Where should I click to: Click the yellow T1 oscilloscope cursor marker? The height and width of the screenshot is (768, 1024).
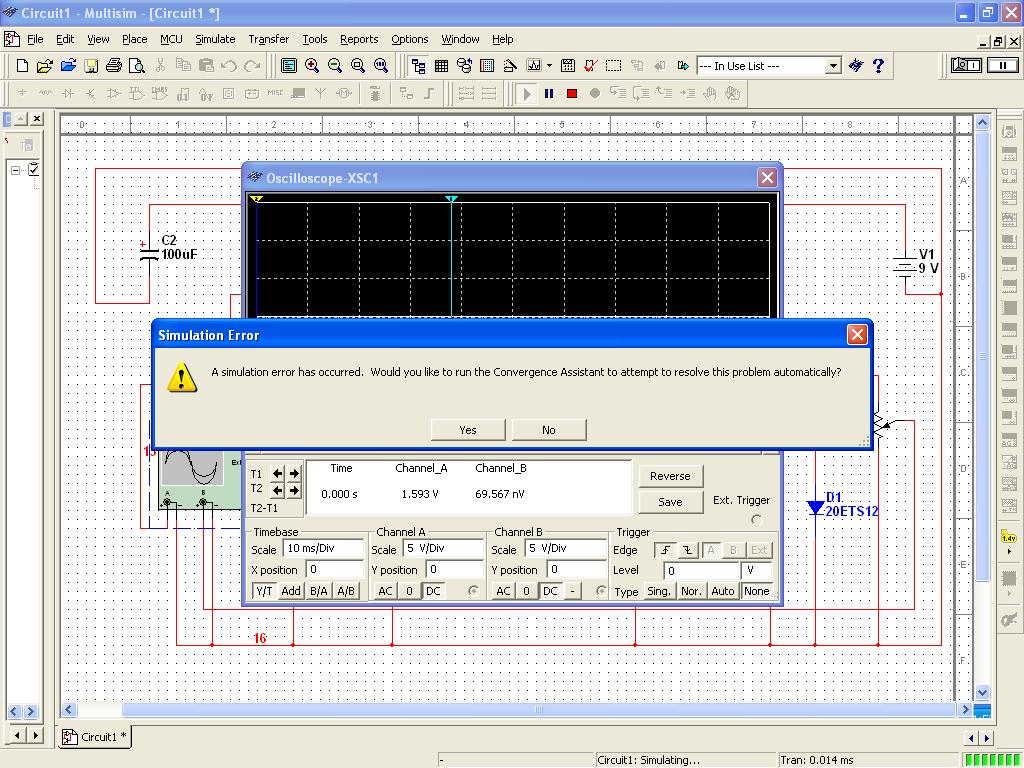[257, 199]
